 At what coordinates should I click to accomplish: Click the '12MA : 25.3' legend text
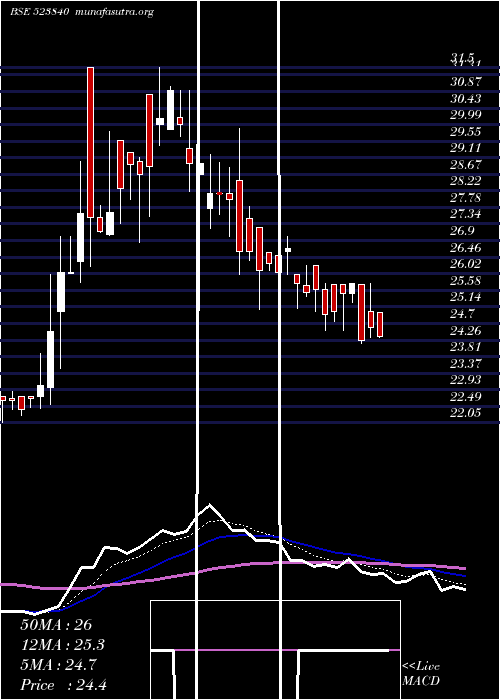coord(63,645)
